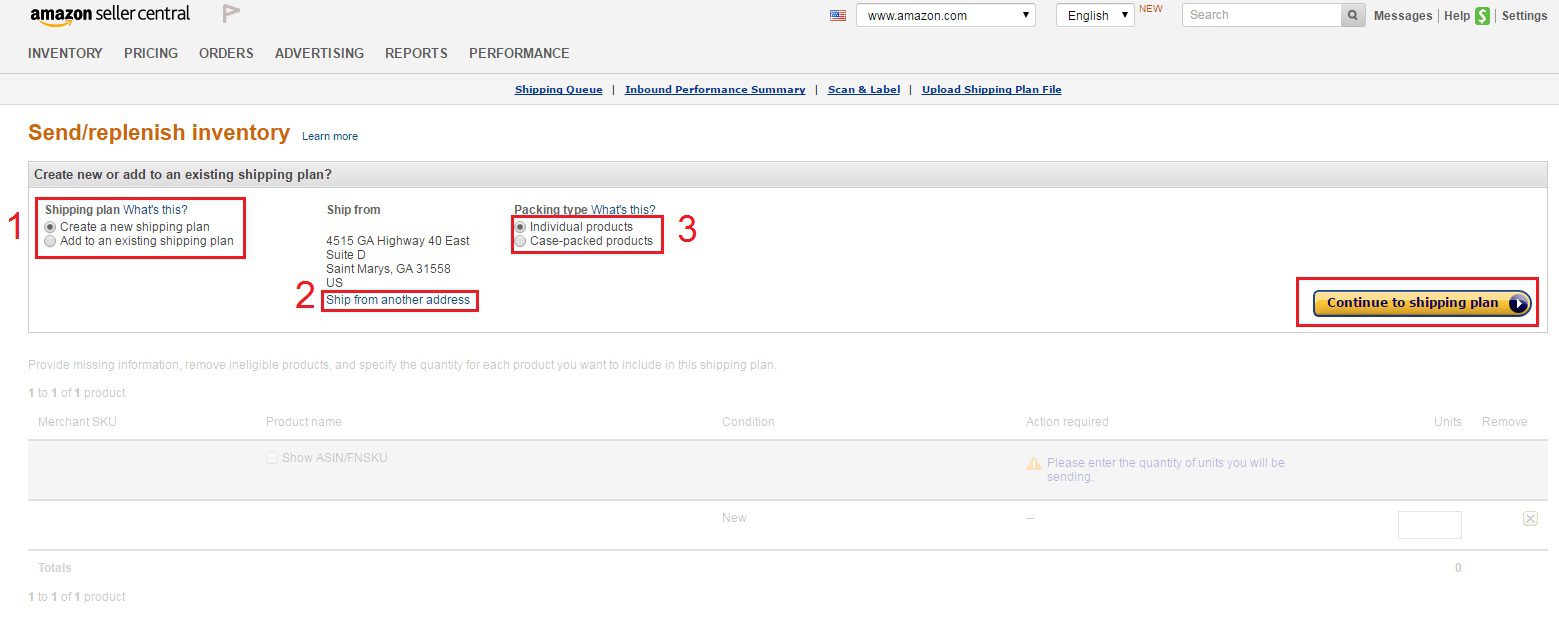1559x636 pixels.
Task: Open the PERFORMANCE menu
Action: [x=519, y=53]
